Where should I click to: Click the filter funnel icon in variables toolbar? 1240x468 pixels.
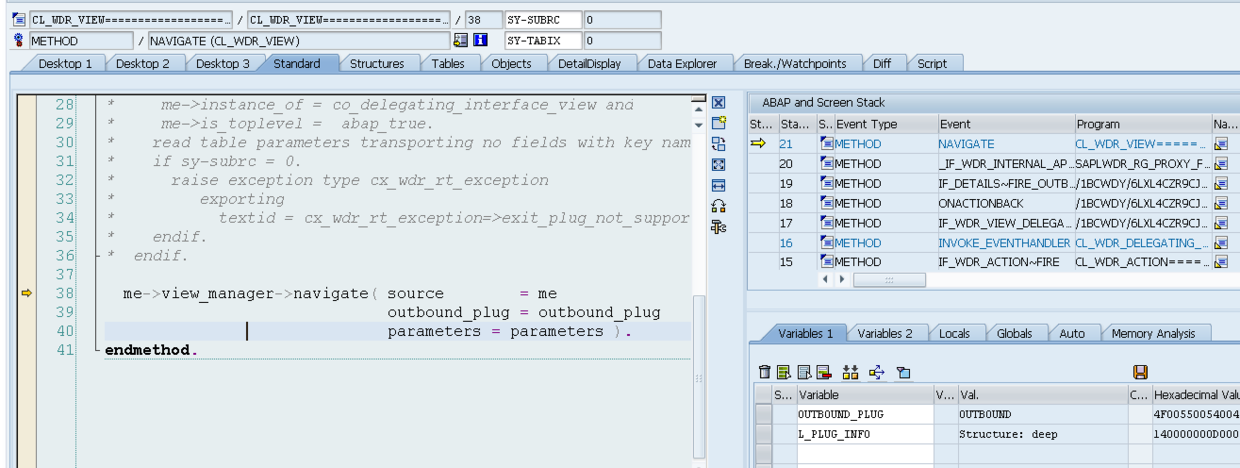point(903,372)
